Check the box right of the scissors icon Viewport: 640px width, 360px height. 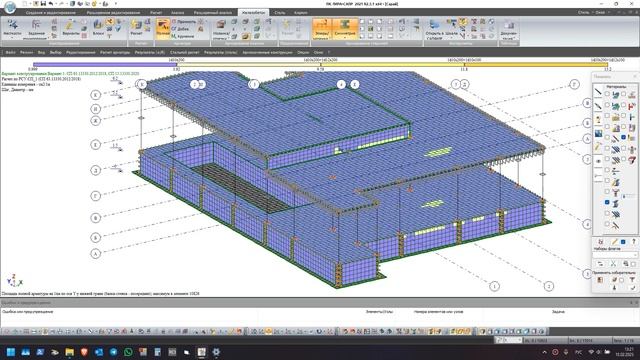[x=633, y=264]
